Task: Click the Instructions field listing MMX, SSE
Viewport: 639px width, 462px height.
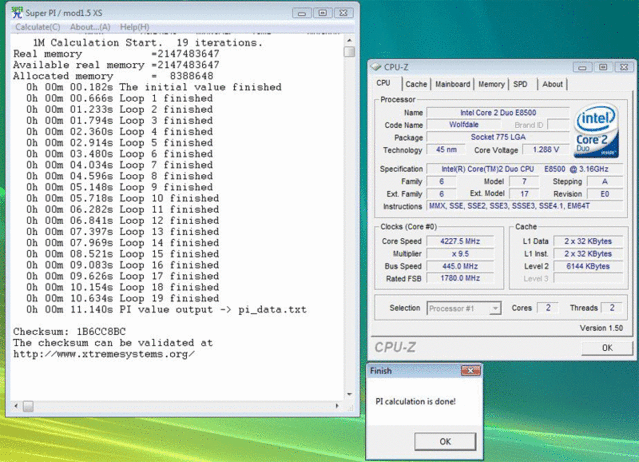Action: click(x=525, y=206)
